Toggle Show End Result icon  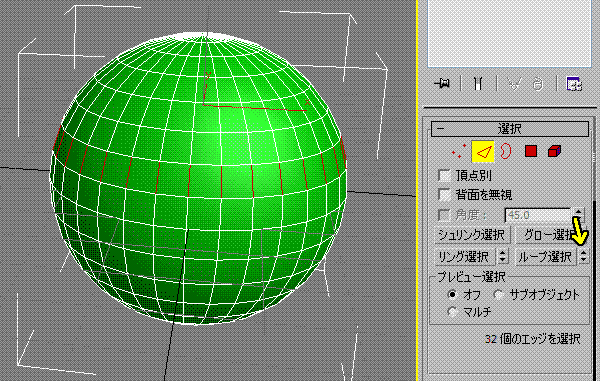tap(478, 83)
